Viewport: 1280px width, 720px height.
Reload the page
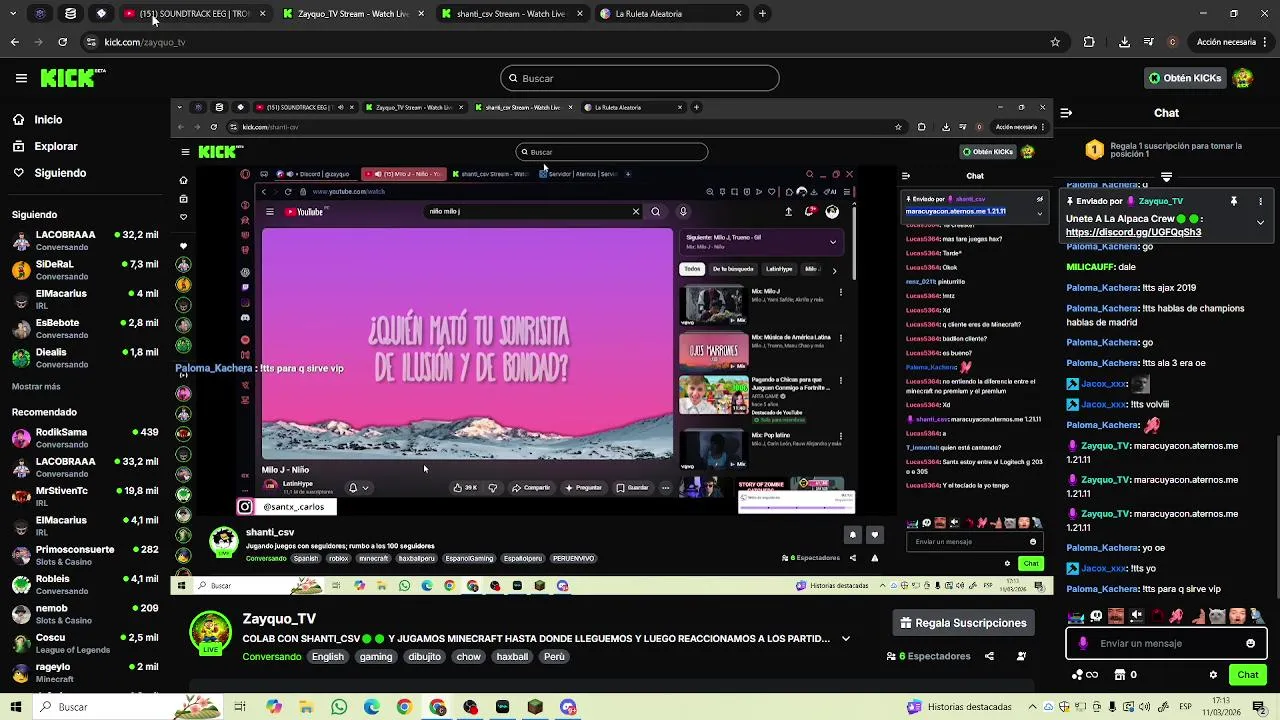(x=62, y=42)
